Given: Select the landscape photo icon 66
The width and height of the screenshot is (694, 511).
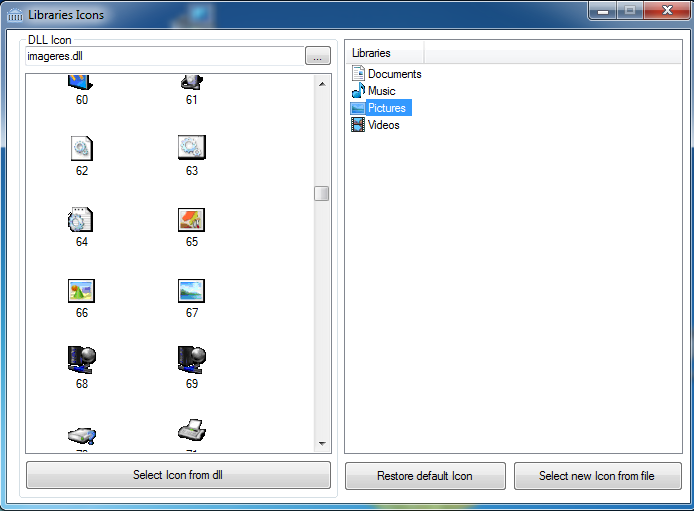Looking at the screenshot, I should click(x=81, y=291).
